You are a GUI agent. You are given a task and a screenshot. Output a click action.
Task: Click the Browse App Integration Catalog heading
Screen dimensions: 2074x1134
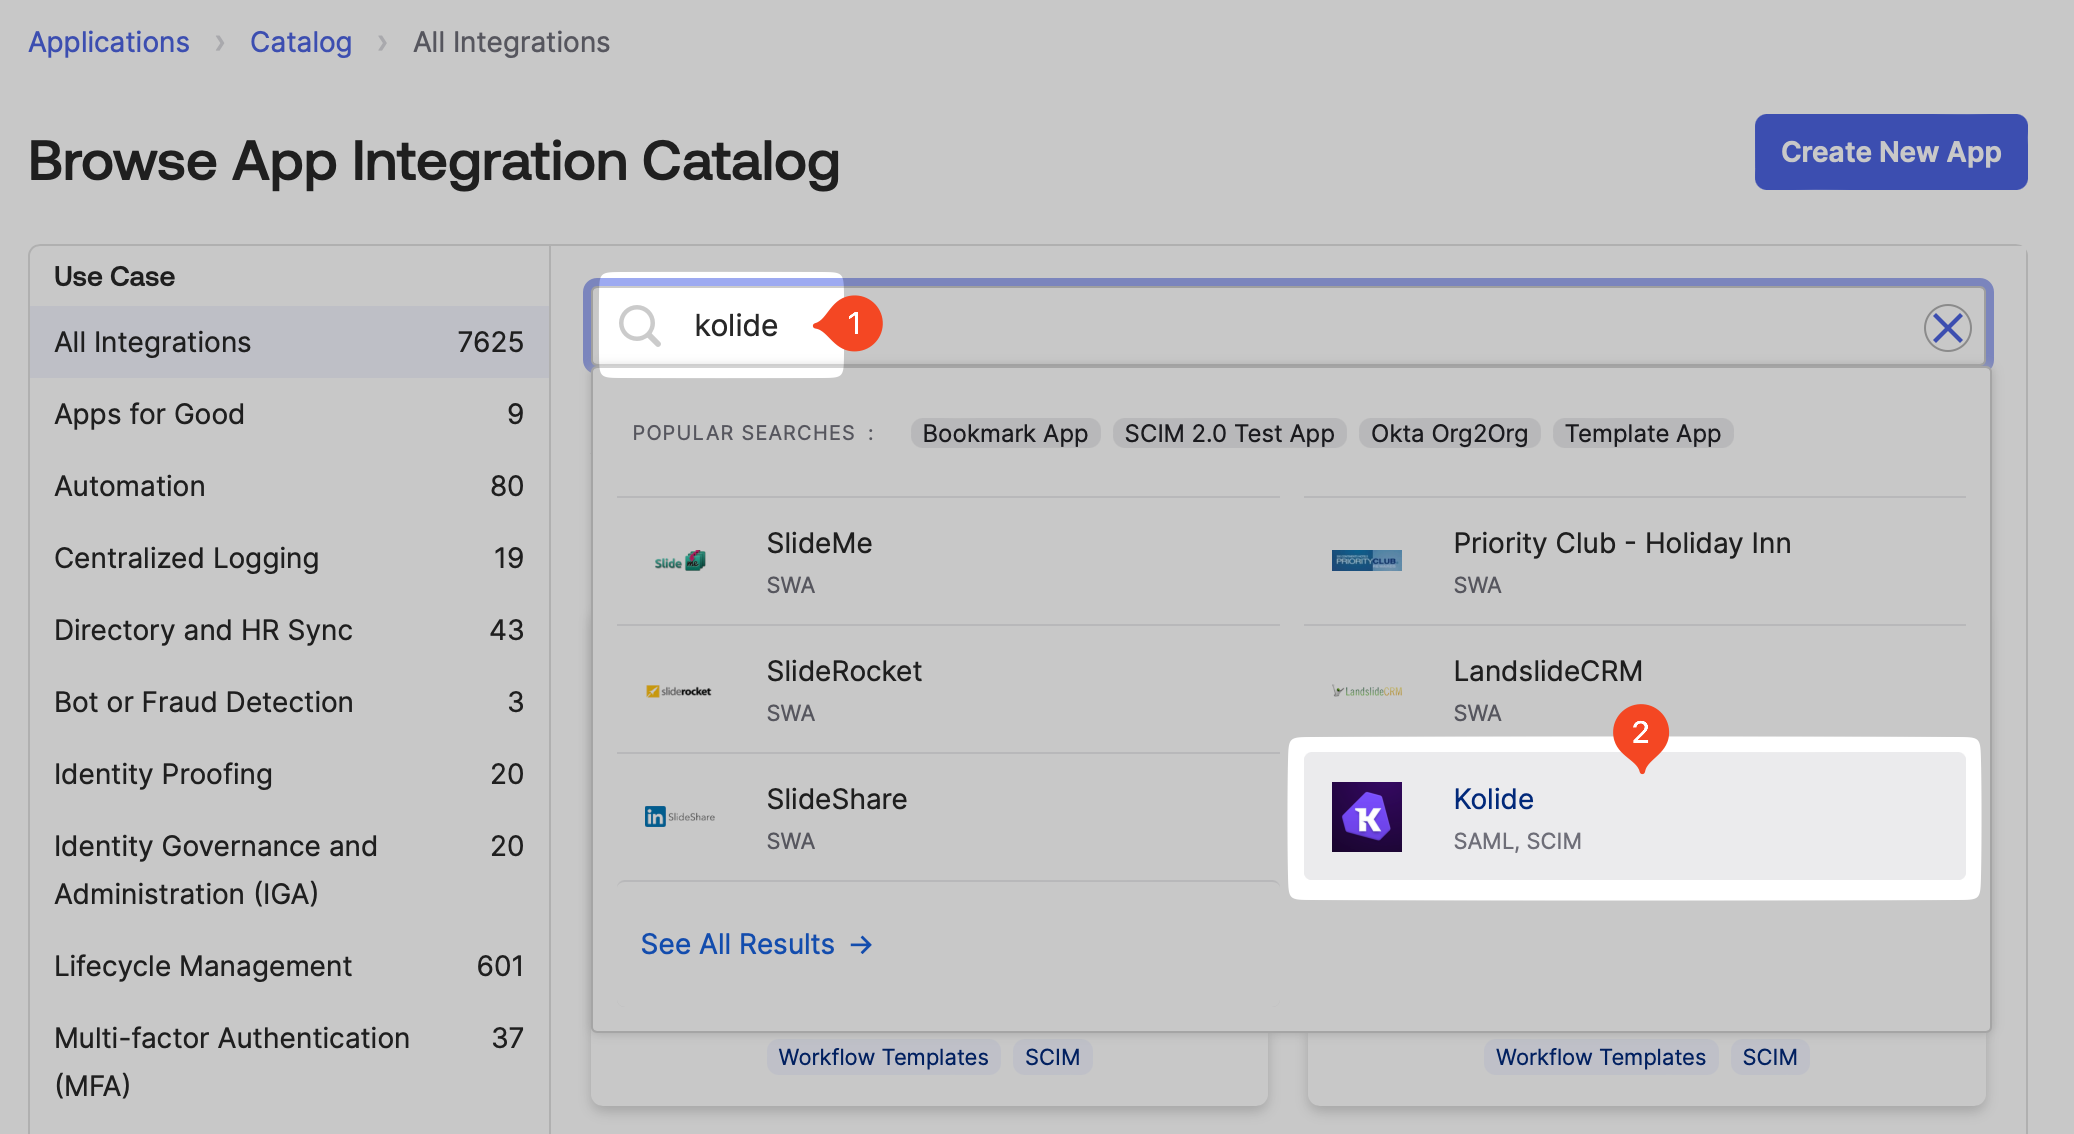coord(434,161)
